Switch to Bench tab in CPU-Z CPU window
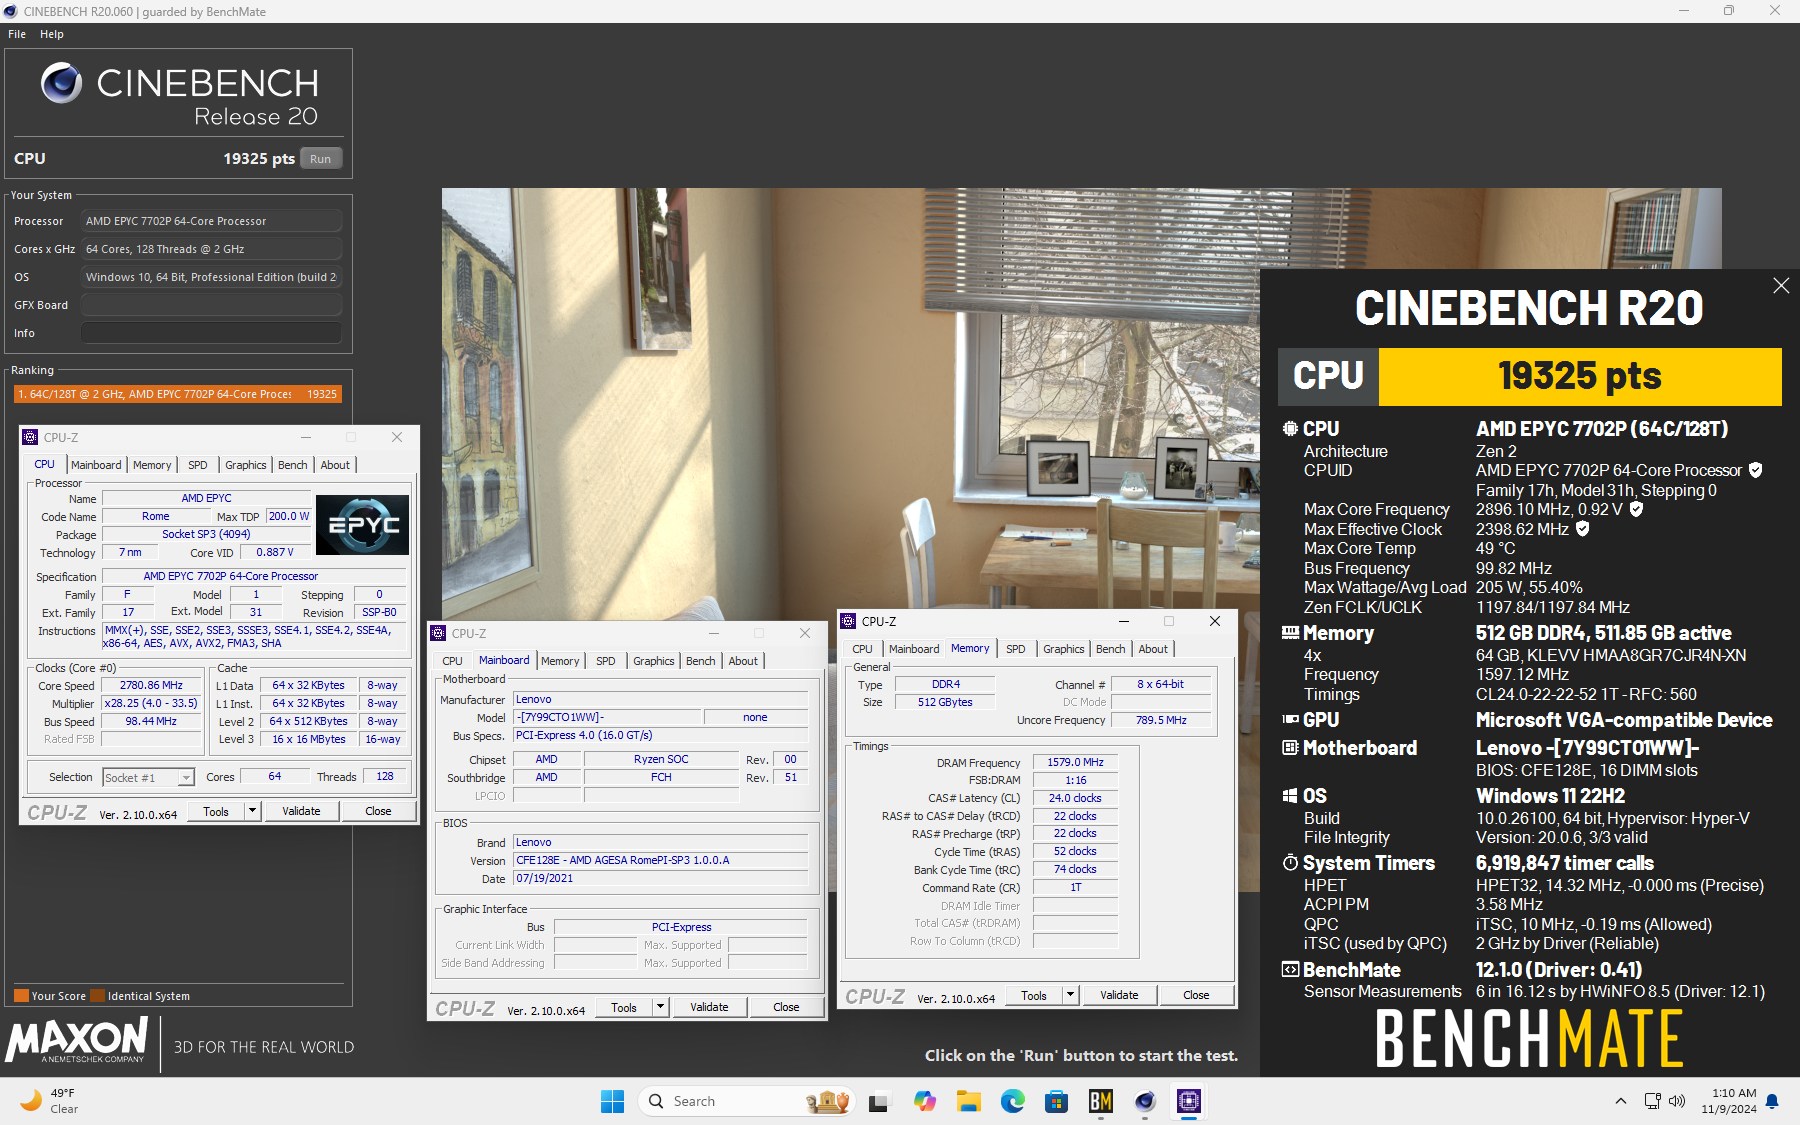The height and width of the screenshot is (1125, 1800). point(293,465)
